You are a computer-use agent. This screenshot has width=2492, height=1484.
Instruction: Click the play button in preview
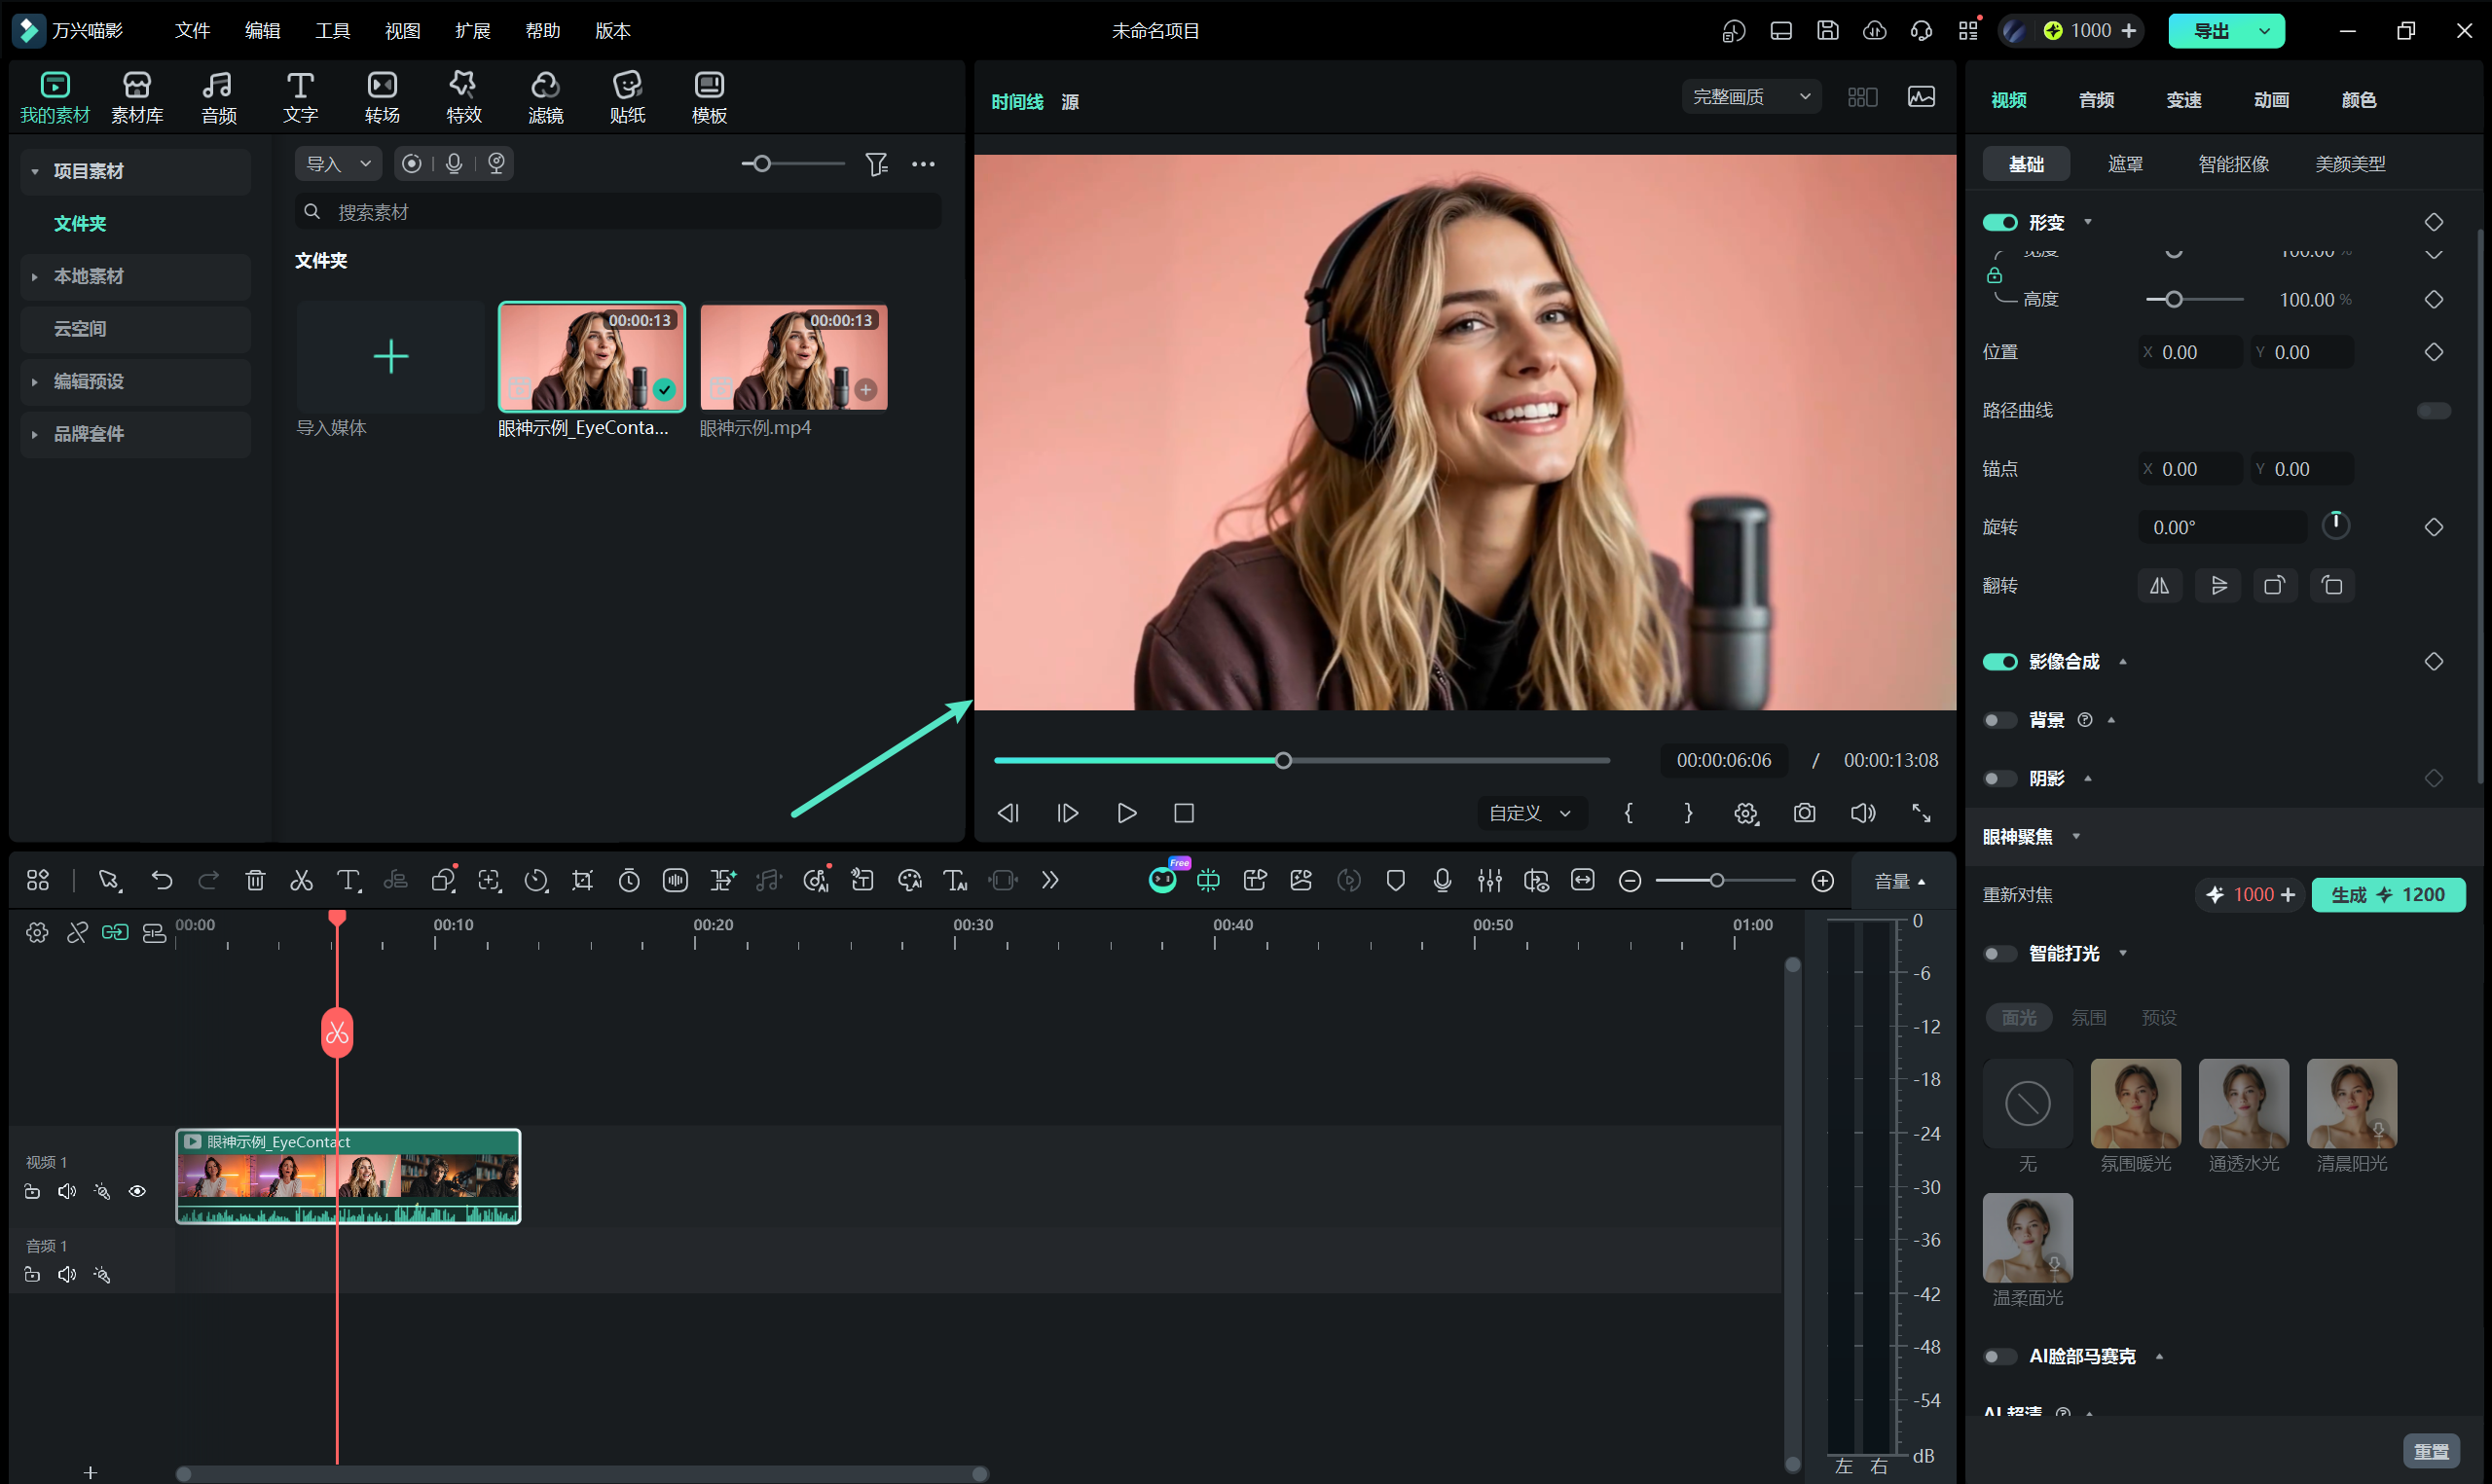1127,813
